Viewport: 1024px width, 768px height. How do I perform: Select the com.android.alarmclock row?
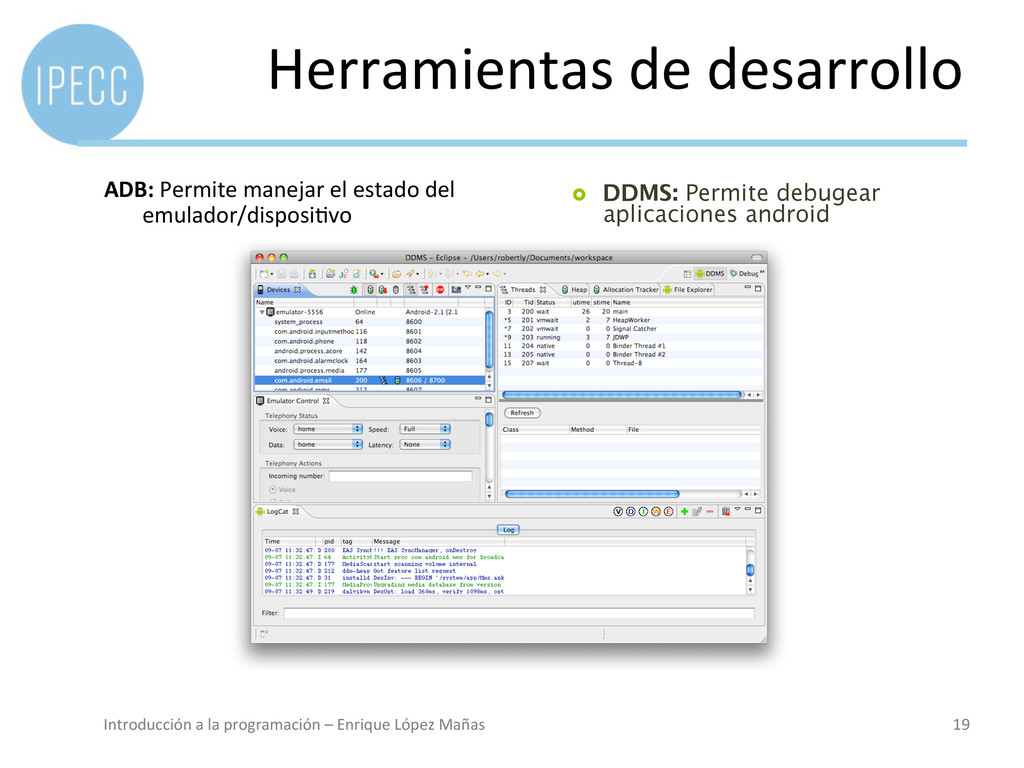pos(370,360)
